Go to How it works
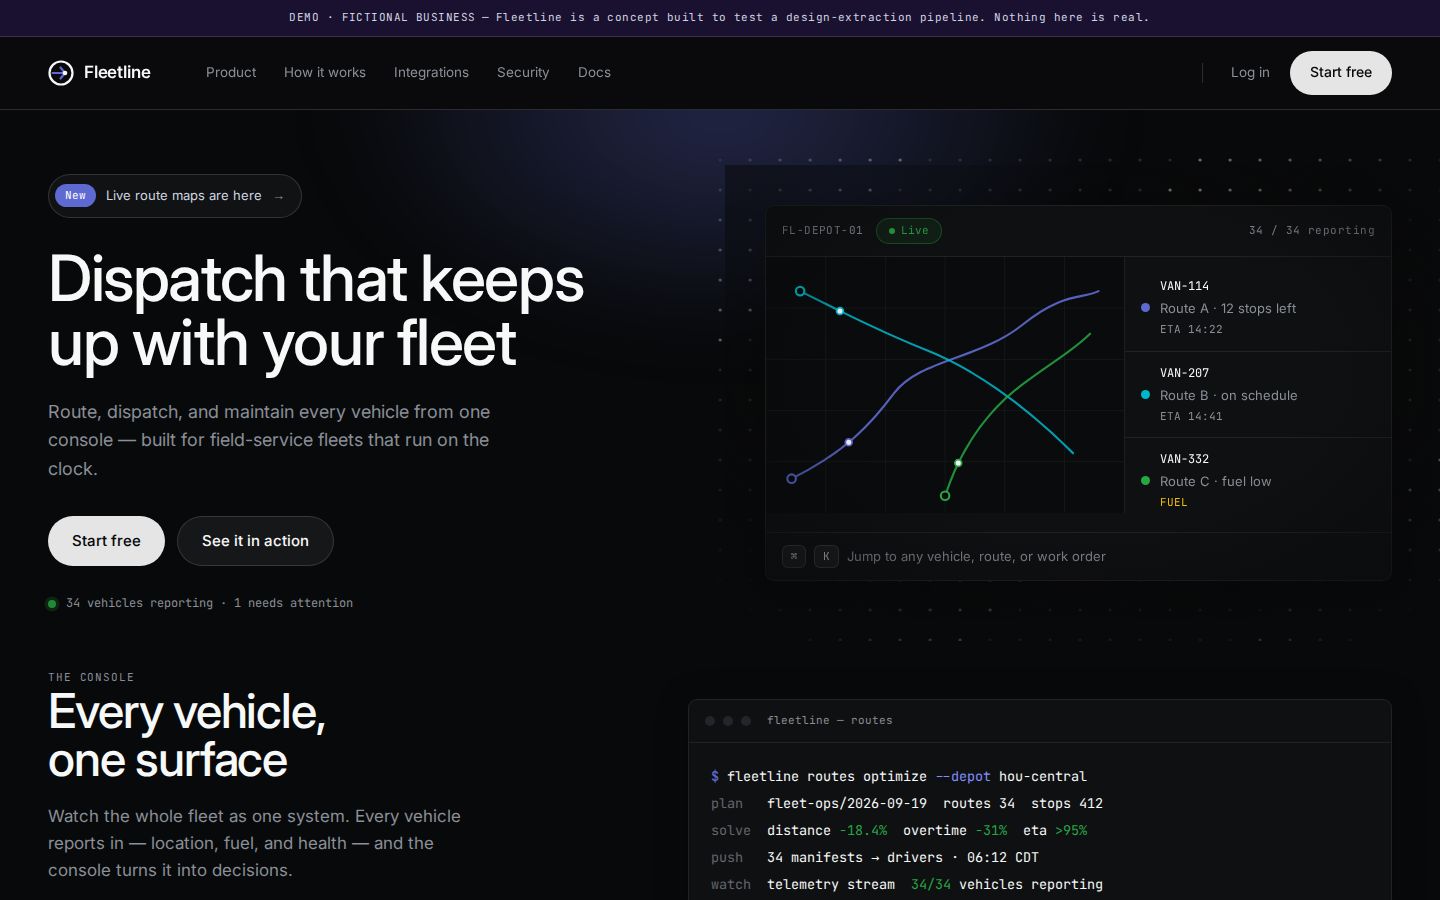This screenshot has width=1440, height=900. click(x=325, y=72)
